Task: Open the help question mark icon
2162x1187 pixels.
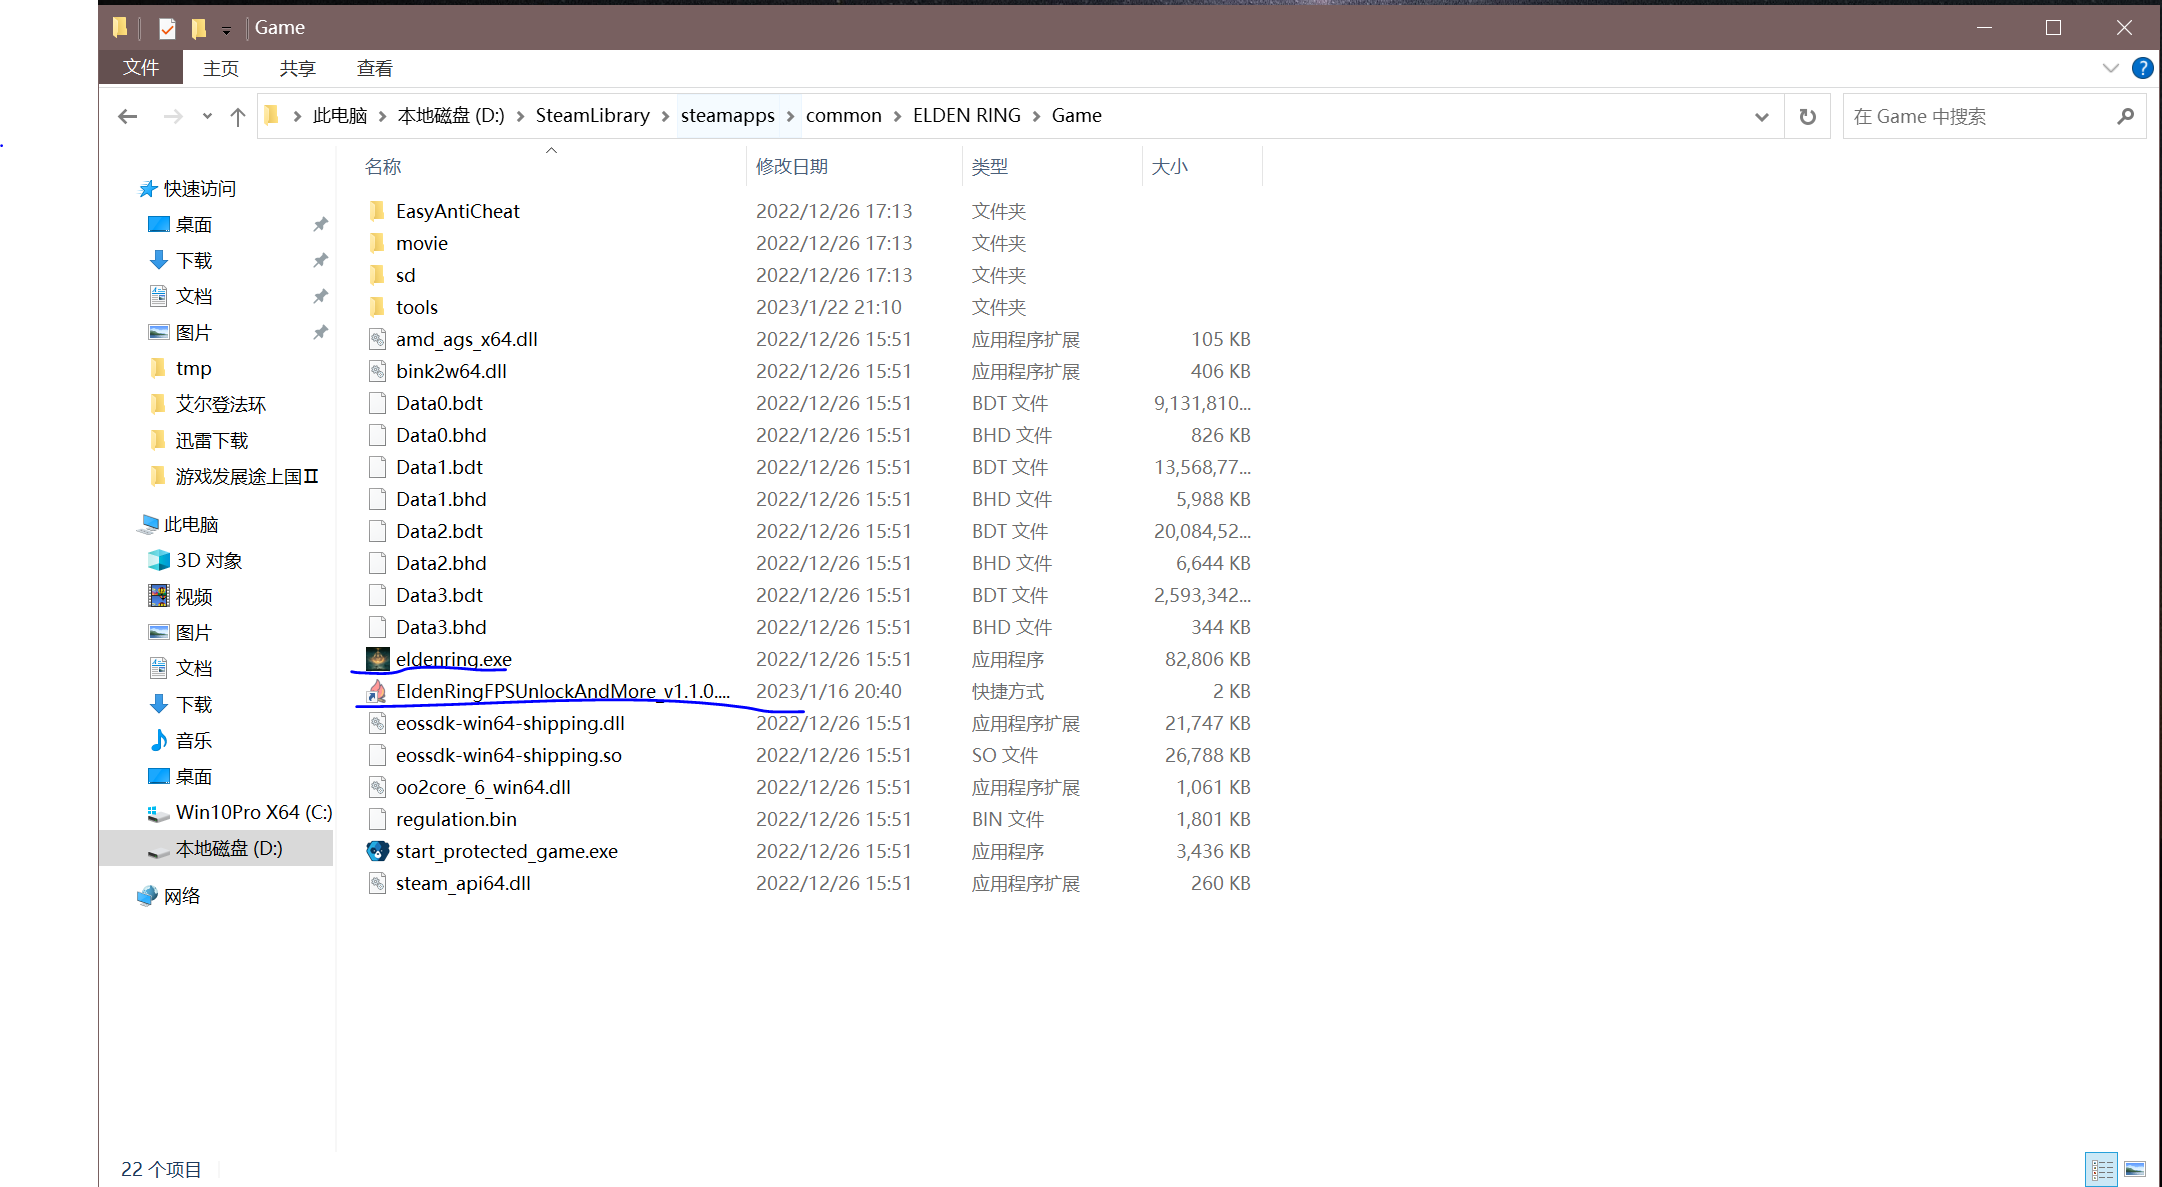Action: click(2142, 68)
